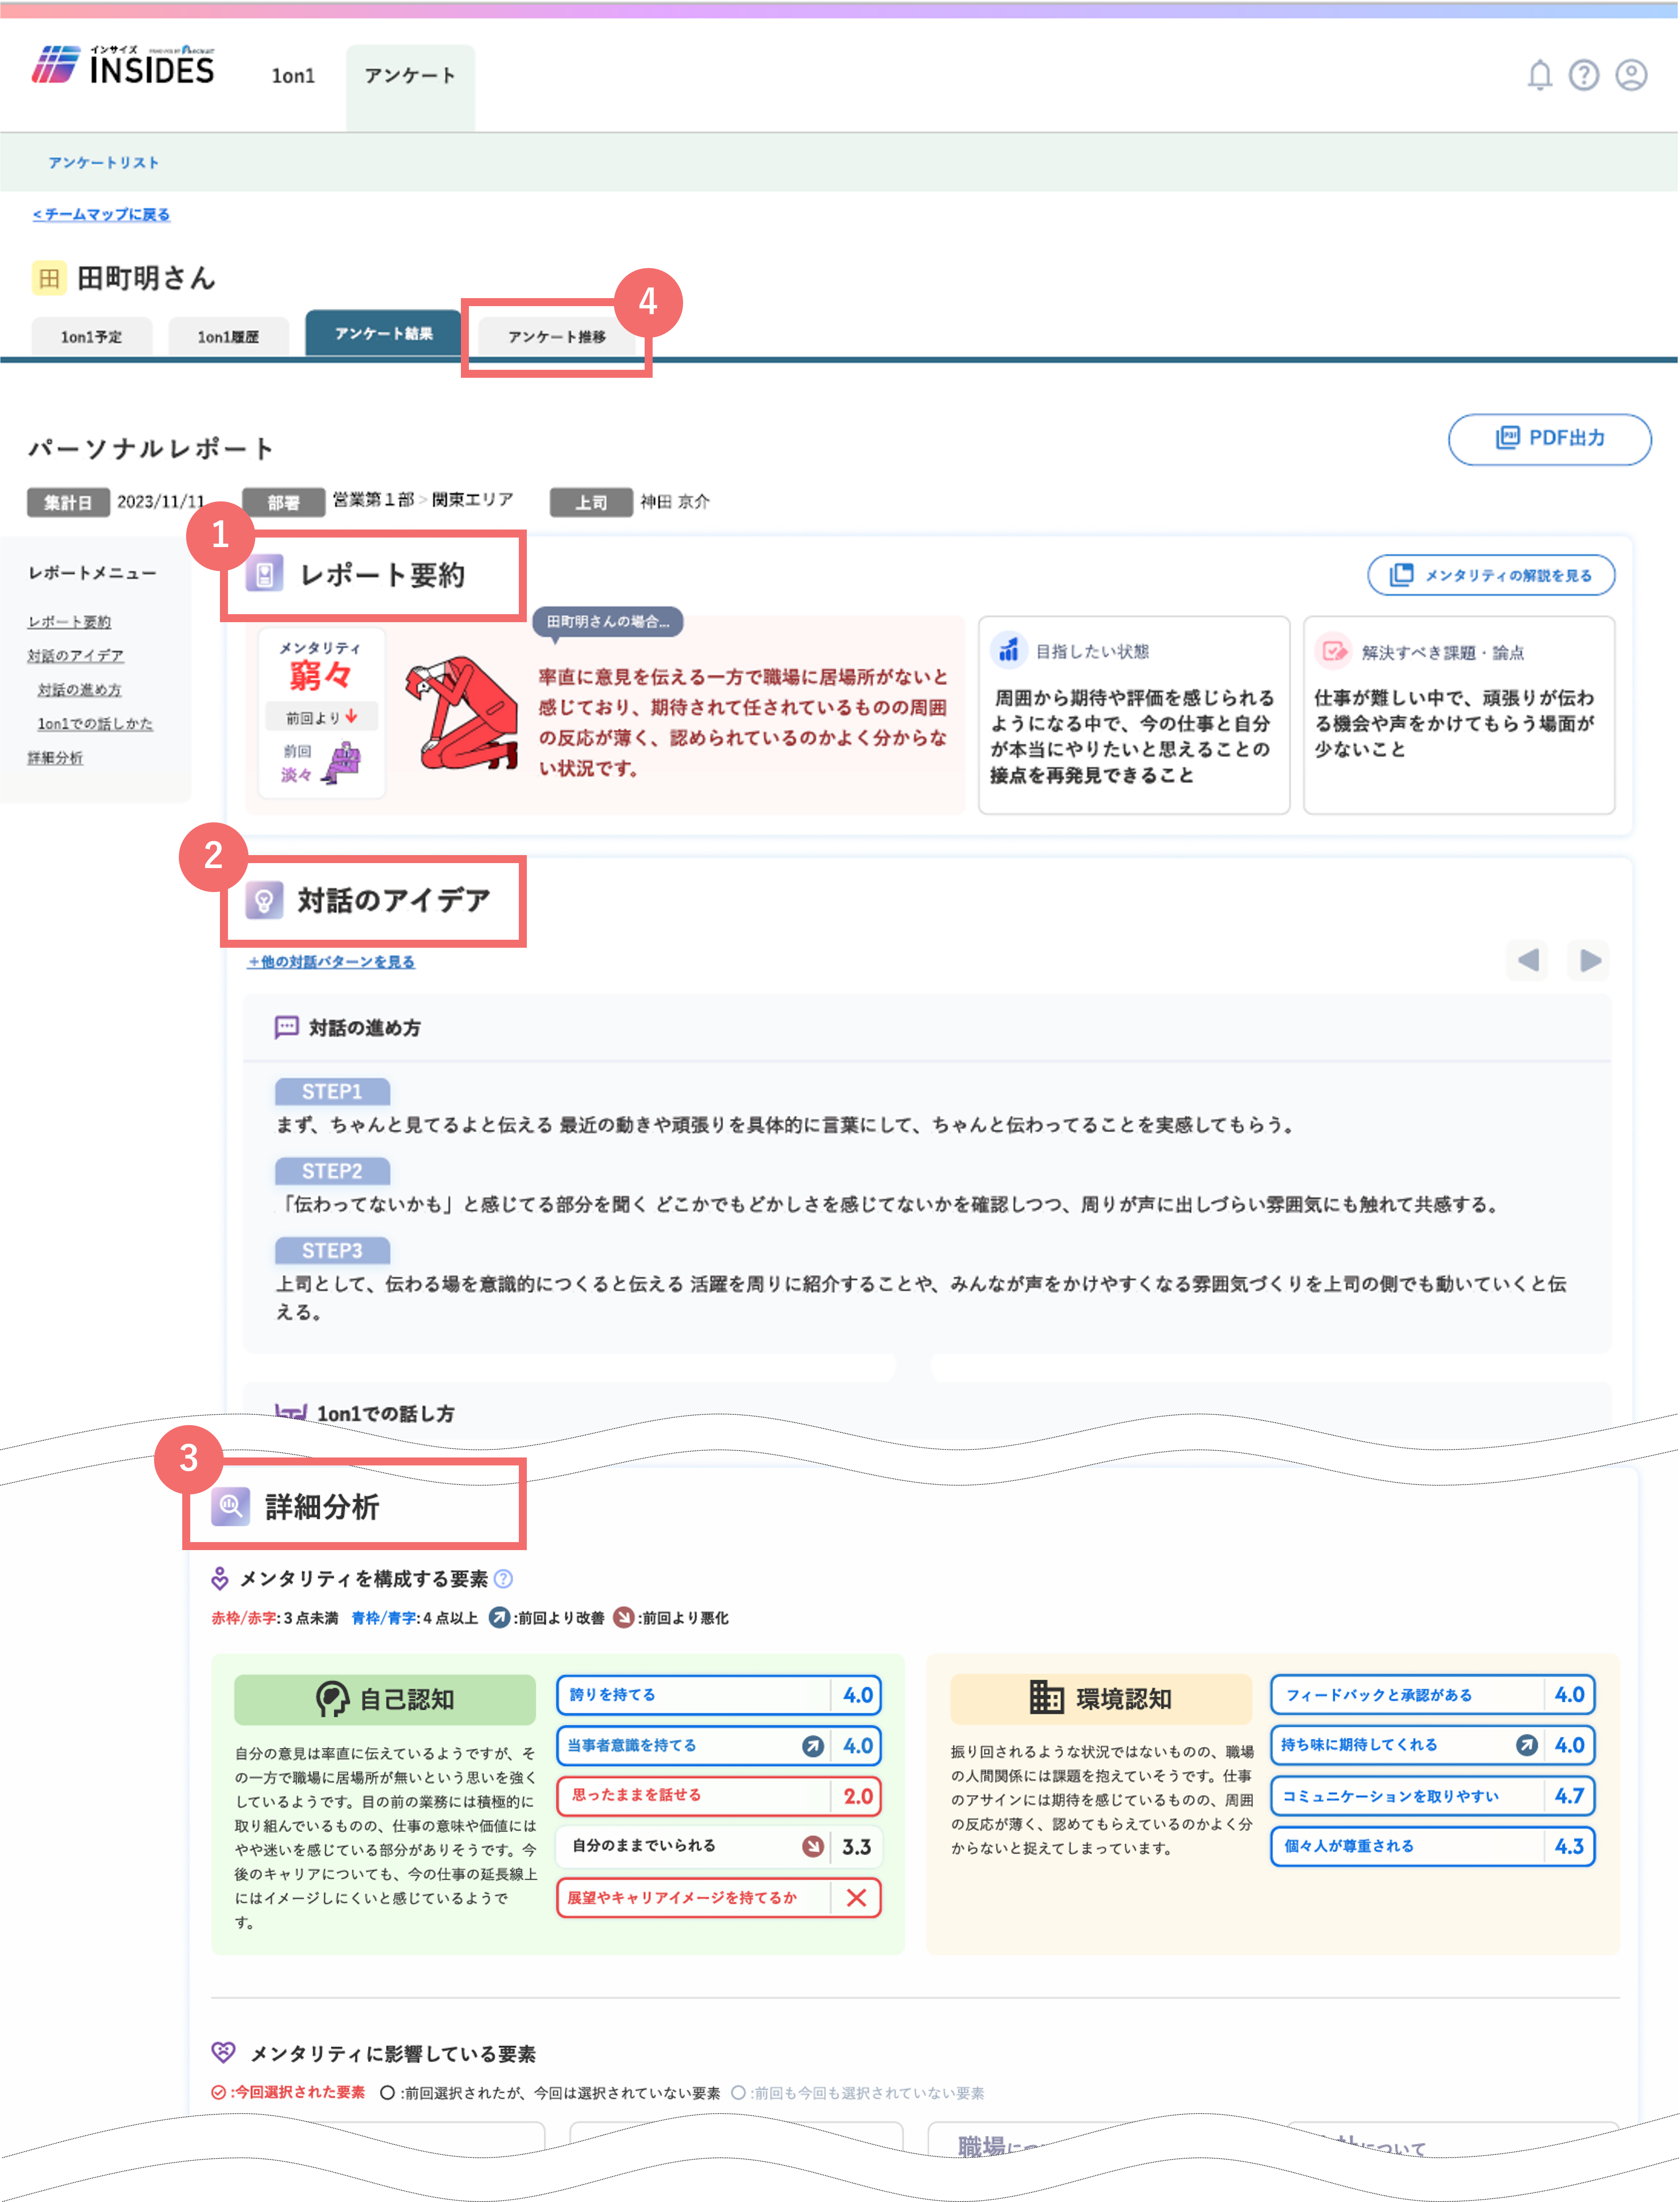Click the STEP3 label
The height and width of the screenshot is (2202, 1680).
click(x=332, y=1251)
